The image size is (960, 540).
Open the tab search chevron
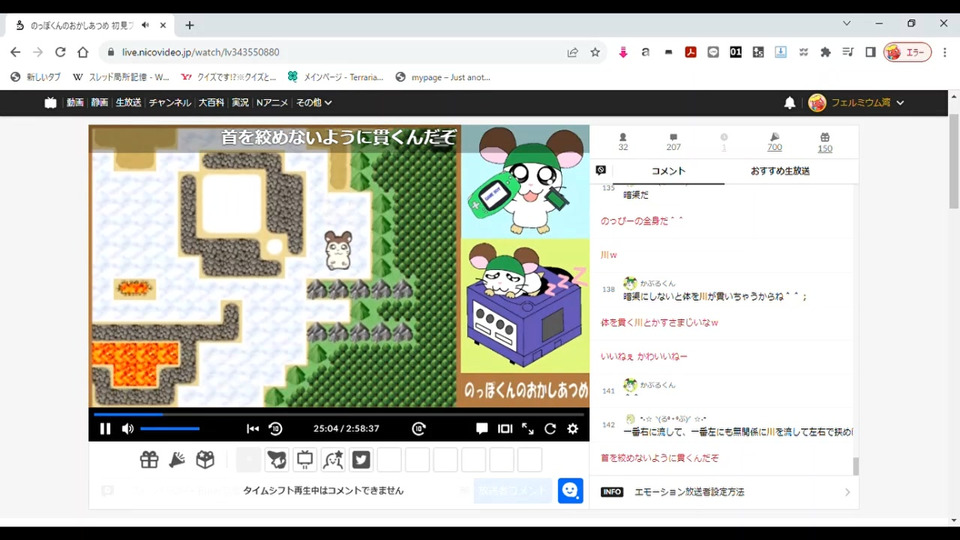coord(847,23)
